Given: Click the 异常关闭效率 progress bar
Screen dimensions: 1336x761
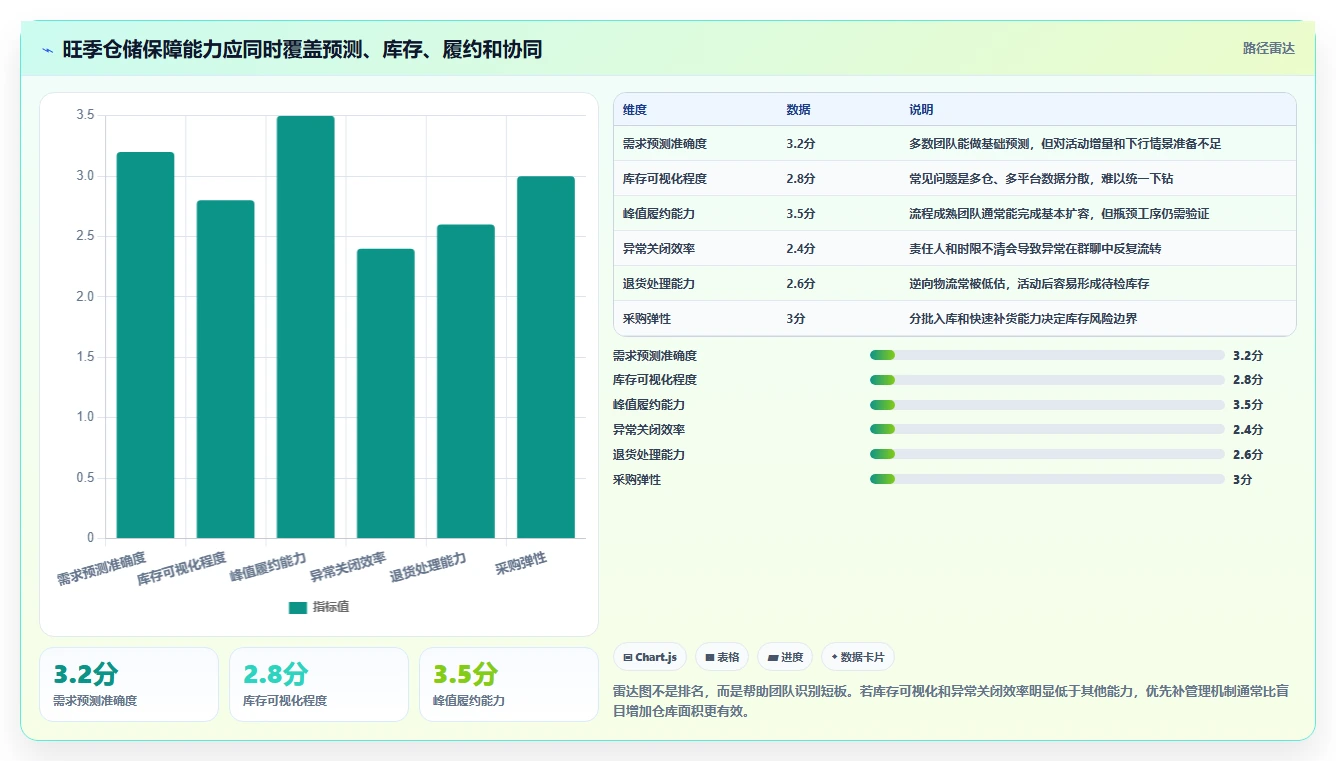Looking at the screenshot, I should click(x=1047, y=430).
